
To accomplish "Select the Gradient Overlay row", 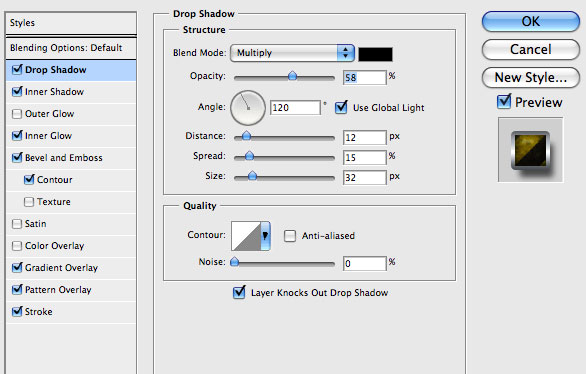I will [x=71, y=268].
